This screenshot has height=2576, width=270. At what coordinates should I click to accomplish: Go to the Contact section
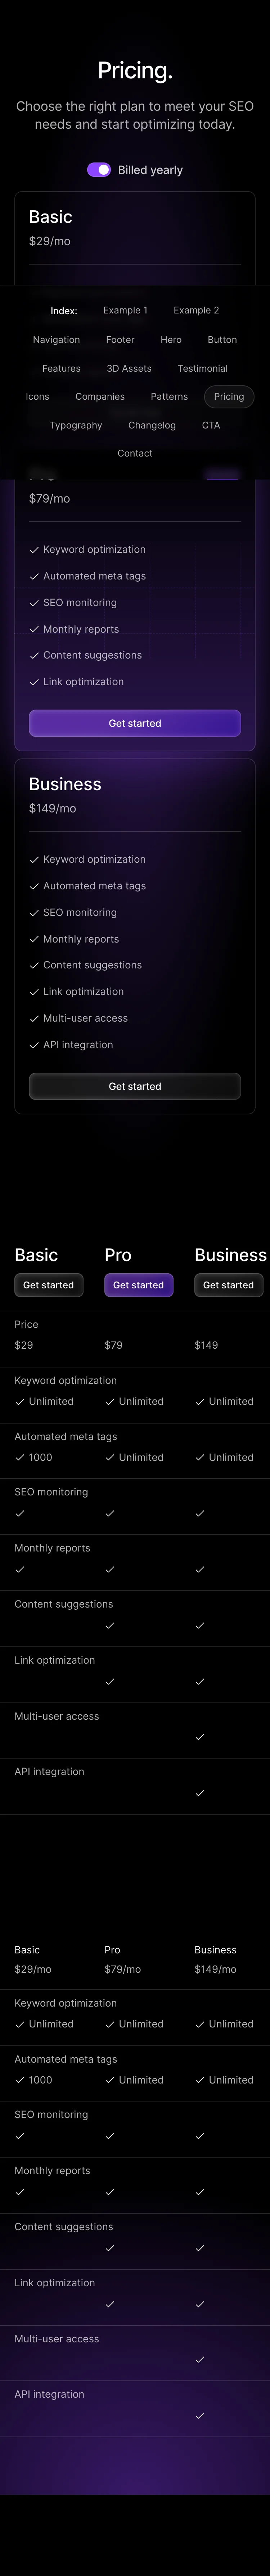135,453
